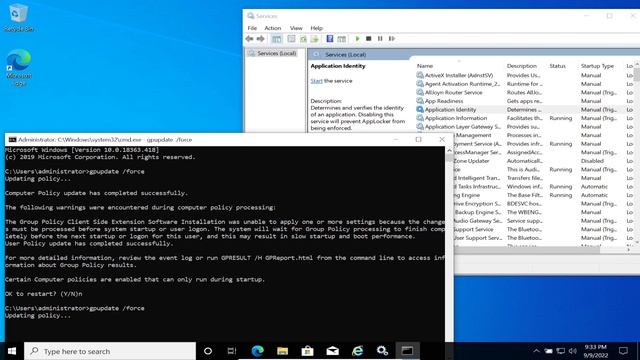640x360 pixels.
Task: Click the OK to restart? (Y/N) line
Action: click(44, 294)
